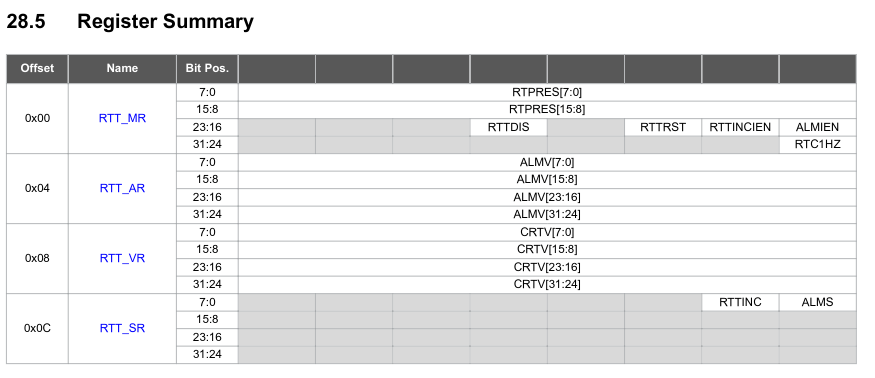Select the RTTRST bit field cell

coord(663,127)
